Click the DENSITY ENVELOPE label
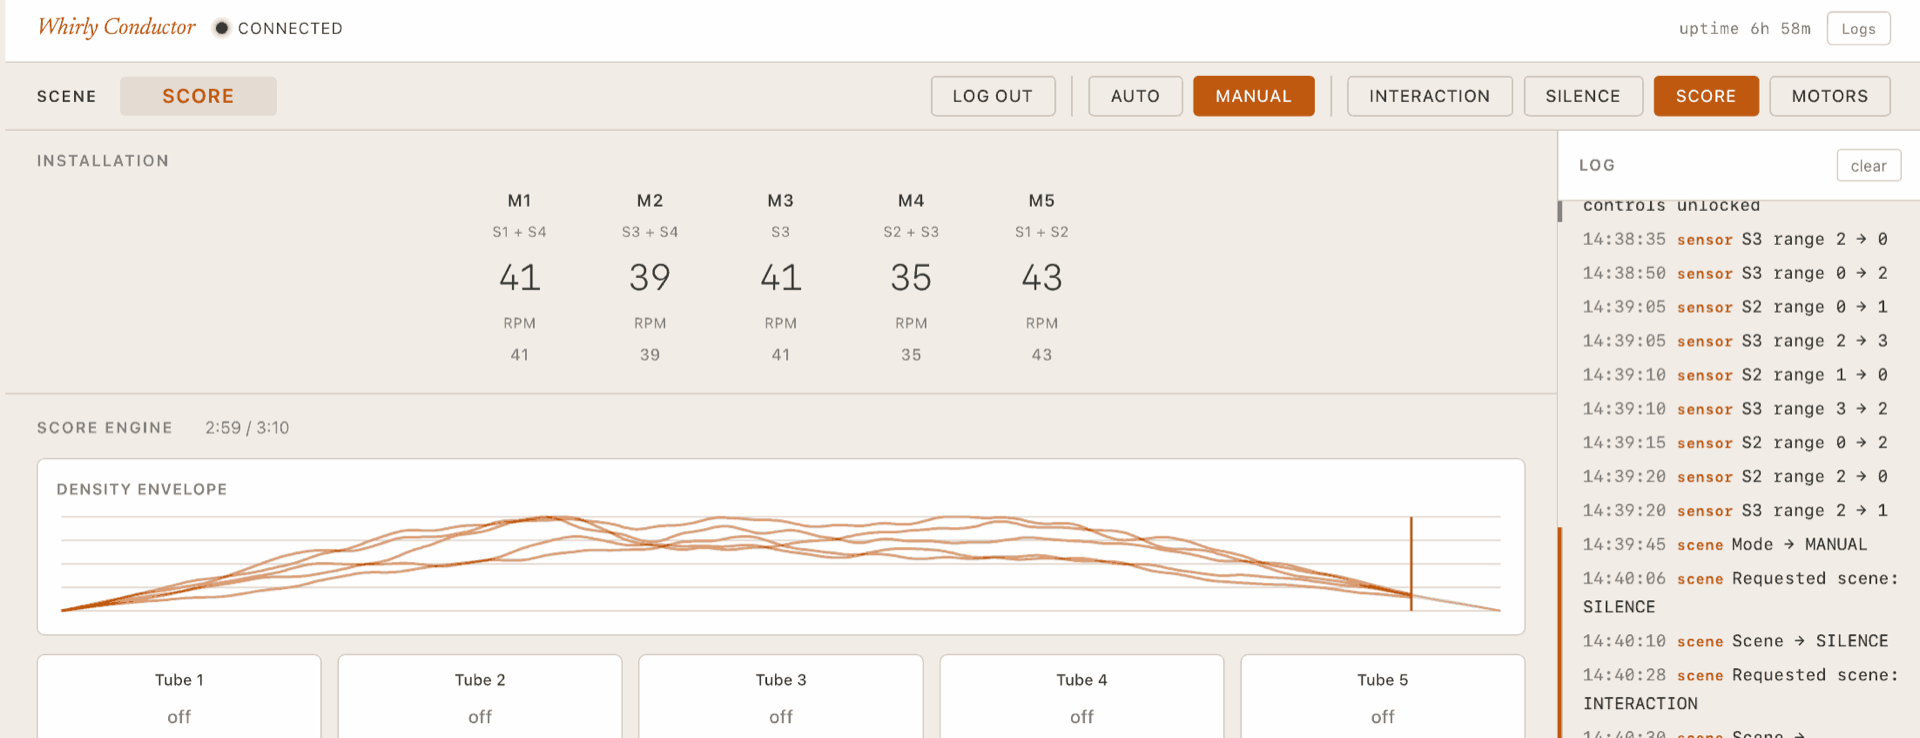 point(142,489)
